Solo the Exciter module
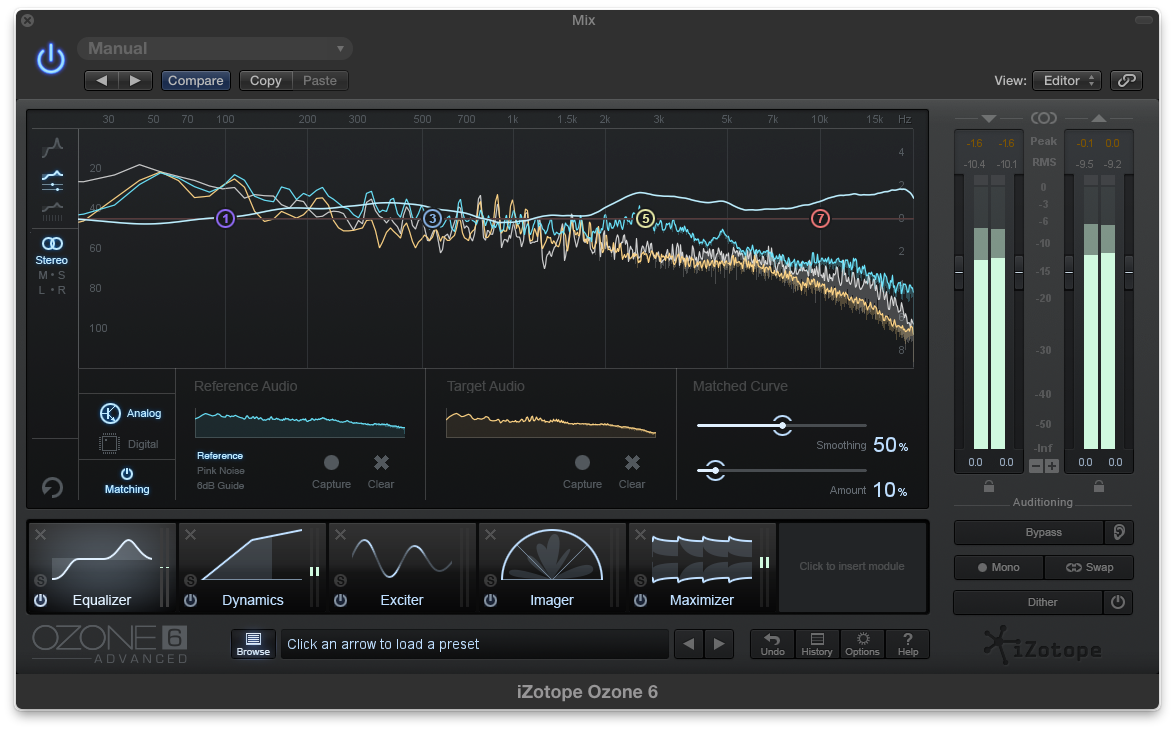 (x=340, y=580)
